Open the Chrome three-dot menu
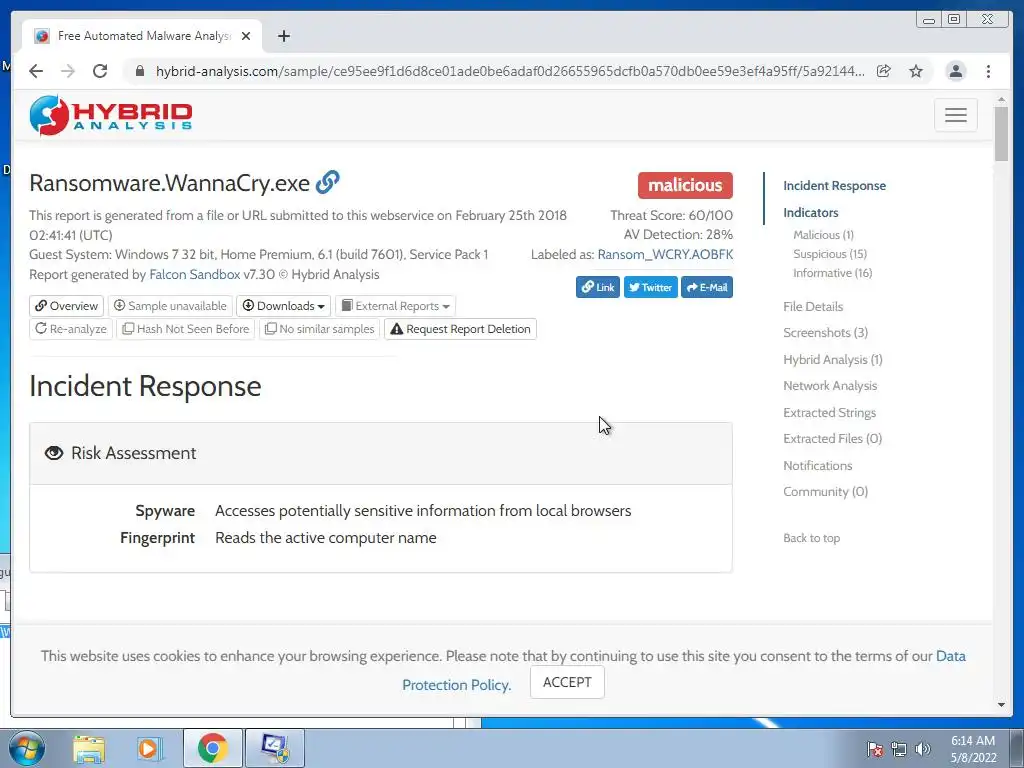 [988, 71]
